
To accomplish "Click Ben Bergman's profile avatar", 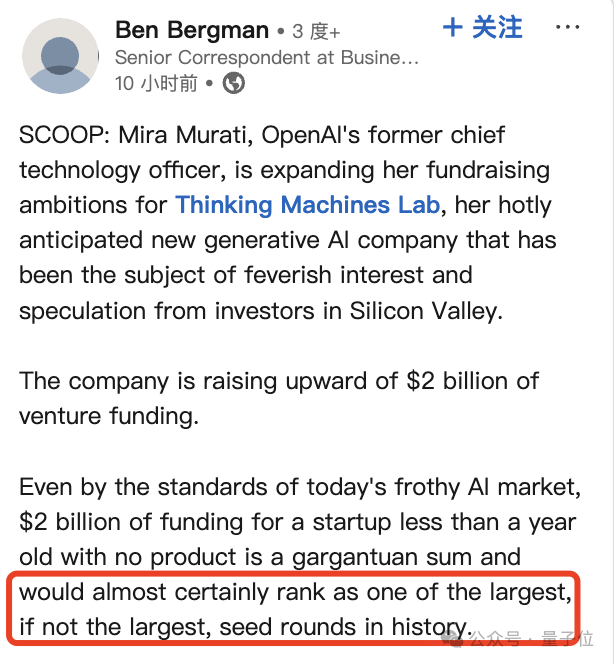I will 59,56.
